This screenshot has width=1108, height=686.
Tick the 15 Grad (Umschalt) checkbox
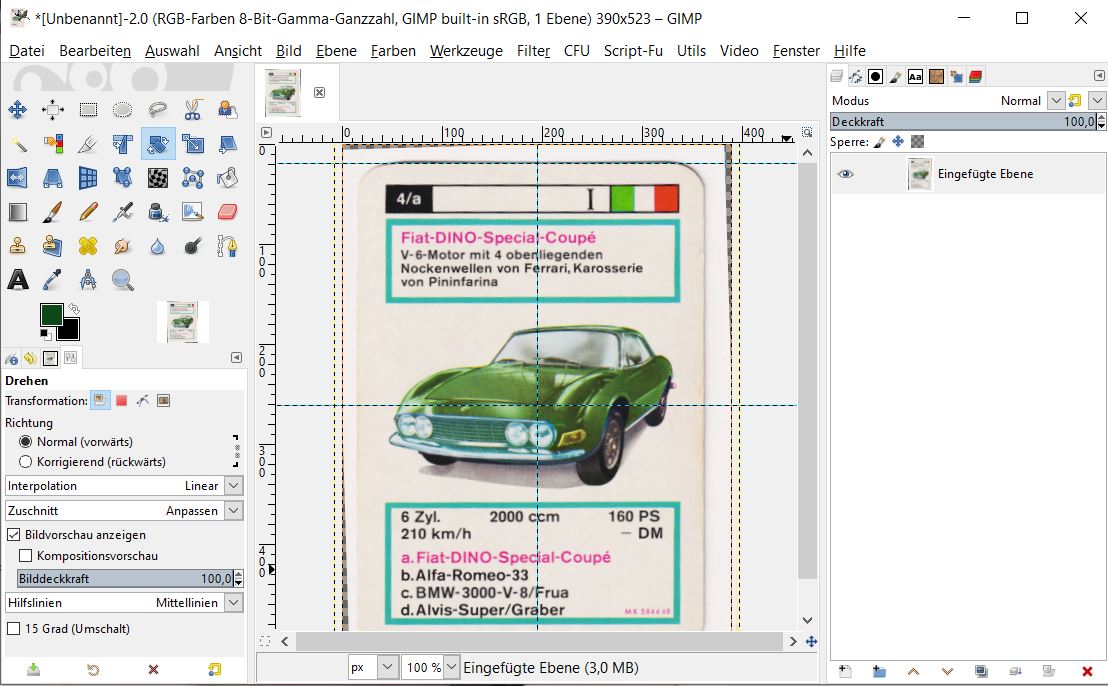(14, 629)
